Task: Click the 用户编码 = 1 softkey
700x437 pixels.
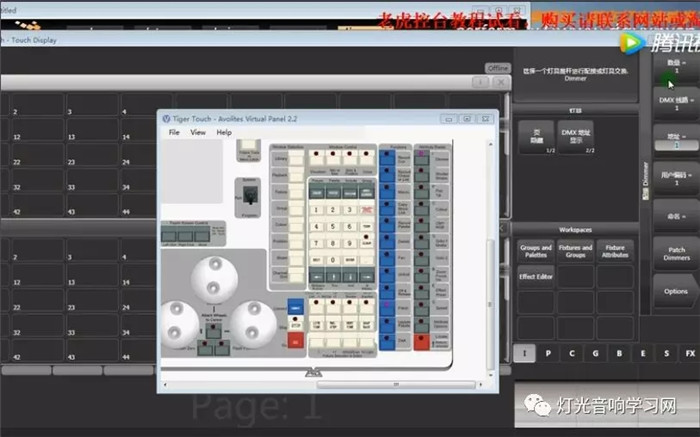Action: click(x=676, y=179)
